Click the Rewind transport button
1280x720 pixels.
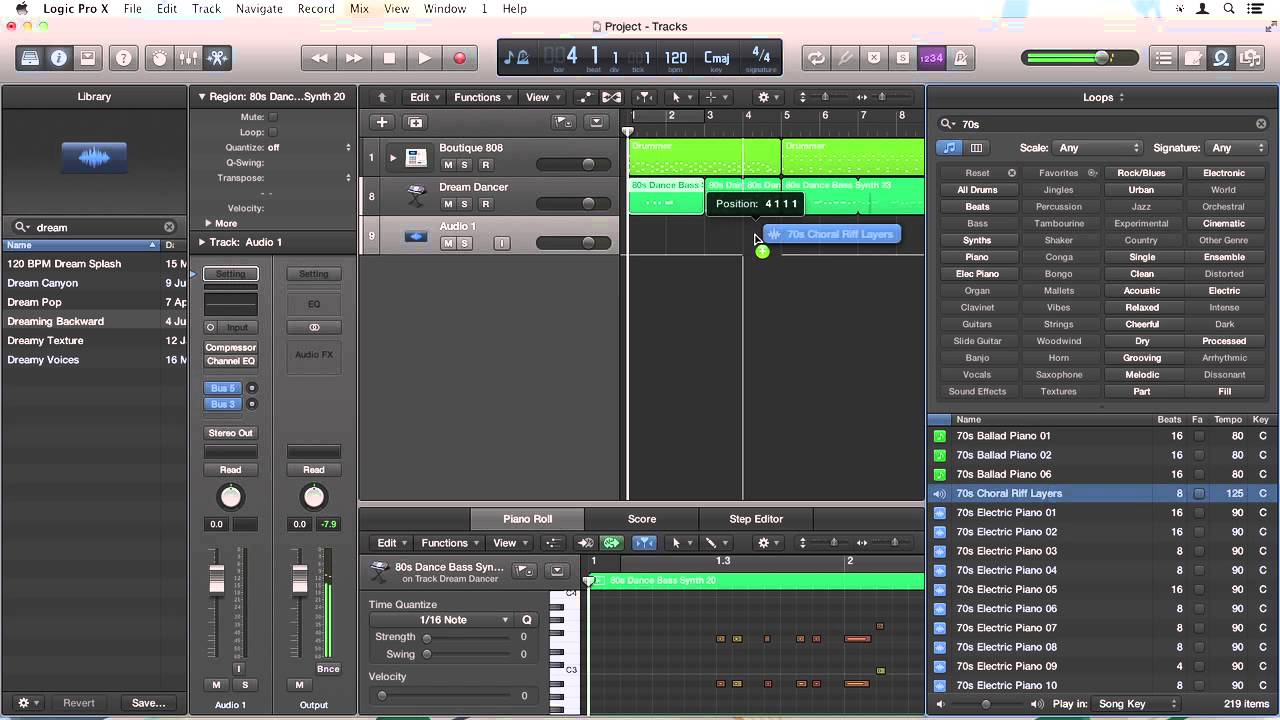[x=319, y=58]
